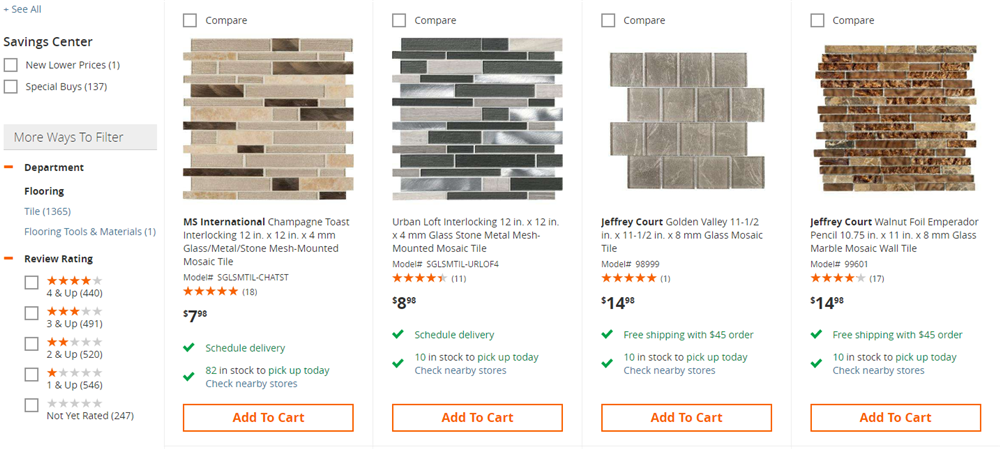Viewport: 1000px width, 449px height.
Task: Add Jeffrey Court Golden Valley to cart
Action: [686, 417]
